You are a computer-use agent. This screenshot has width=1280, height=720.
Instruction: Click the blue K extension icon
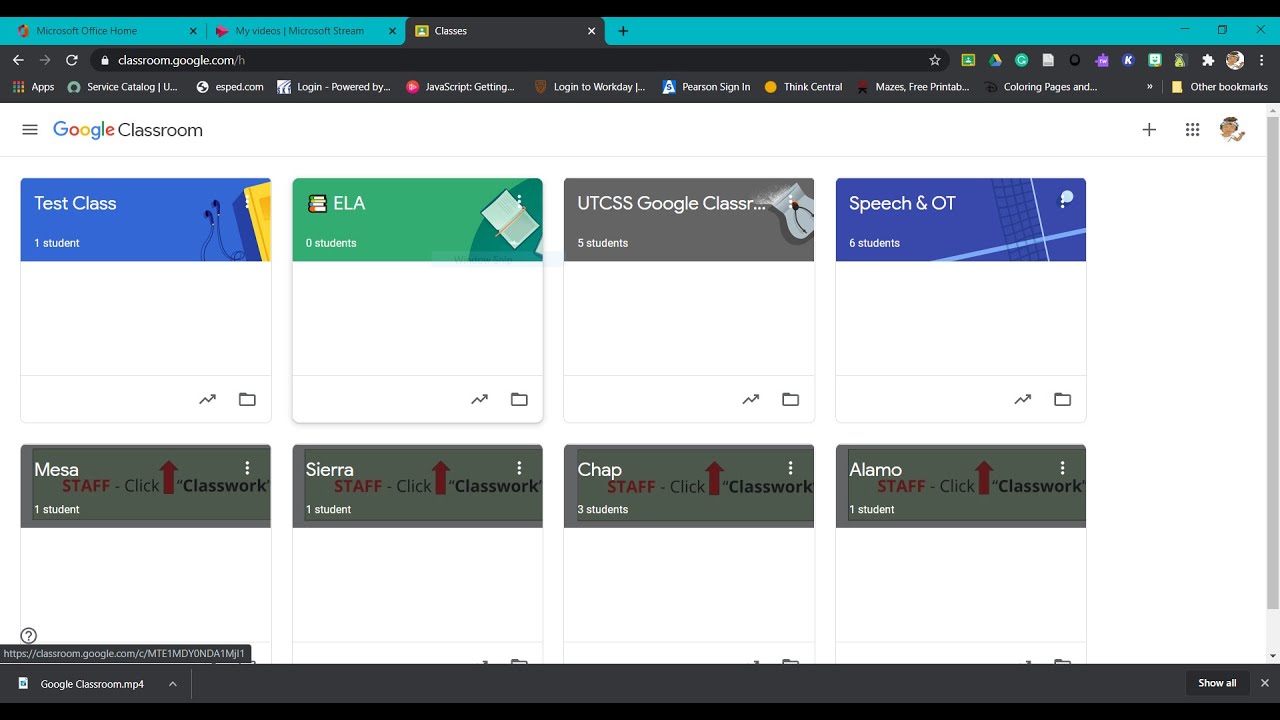1128,60
